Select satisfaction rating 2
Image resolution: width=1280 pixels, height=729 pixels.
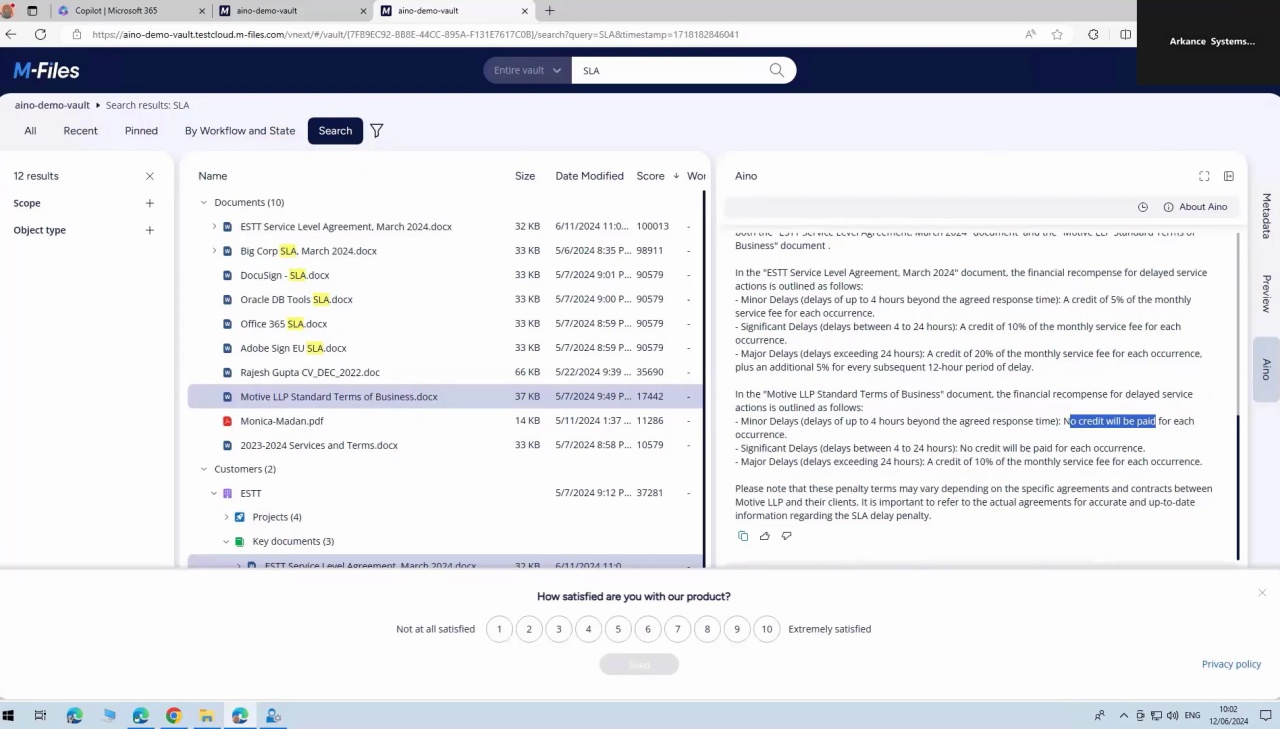pyautogui.click(x=529, y=629)
